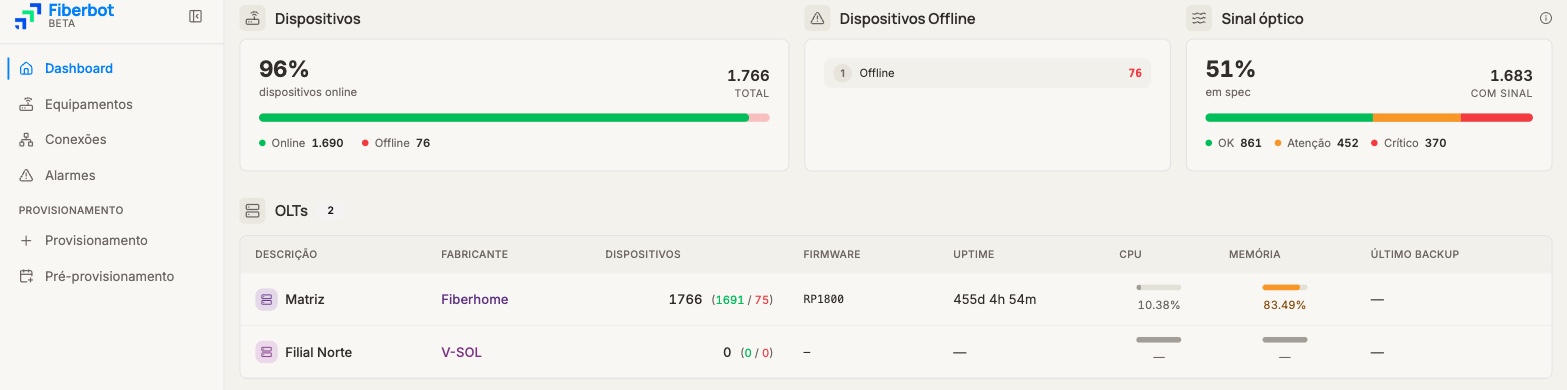Click the OK 861 legend text
1567x390 pixels.
(x=1239, y=143)
